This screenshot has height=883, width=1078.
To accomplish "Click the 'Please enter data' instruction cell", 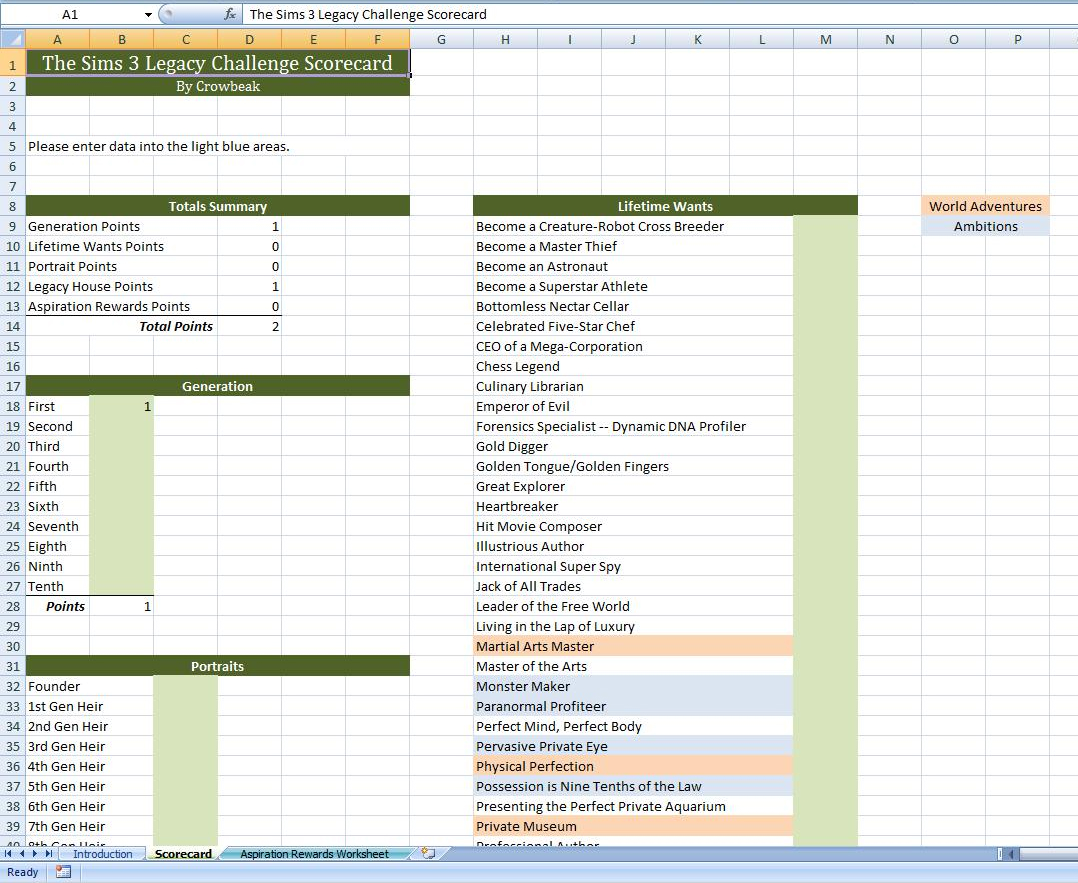I will (159, 146).
